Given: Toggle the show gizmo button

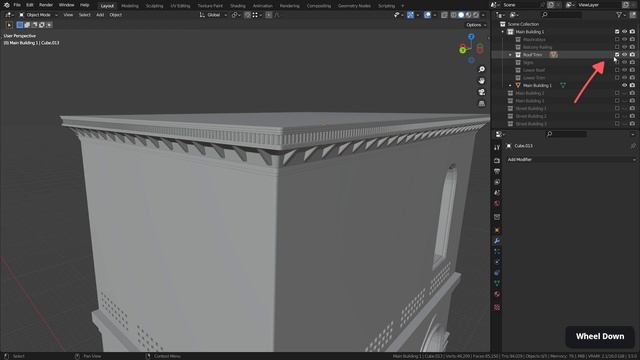Looking at the screenshot, I should click(410, 15).
